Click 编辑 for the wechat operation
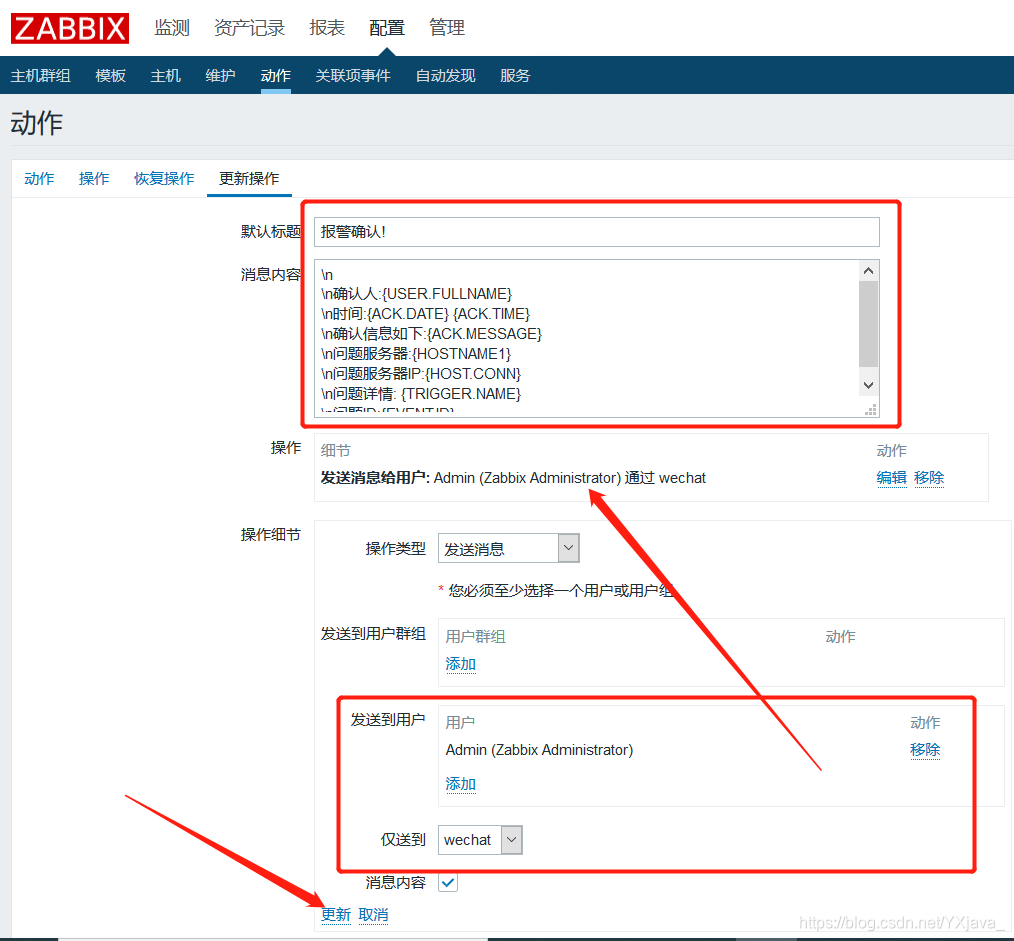This screenshot has width=1014, height=941. (892, 478)
